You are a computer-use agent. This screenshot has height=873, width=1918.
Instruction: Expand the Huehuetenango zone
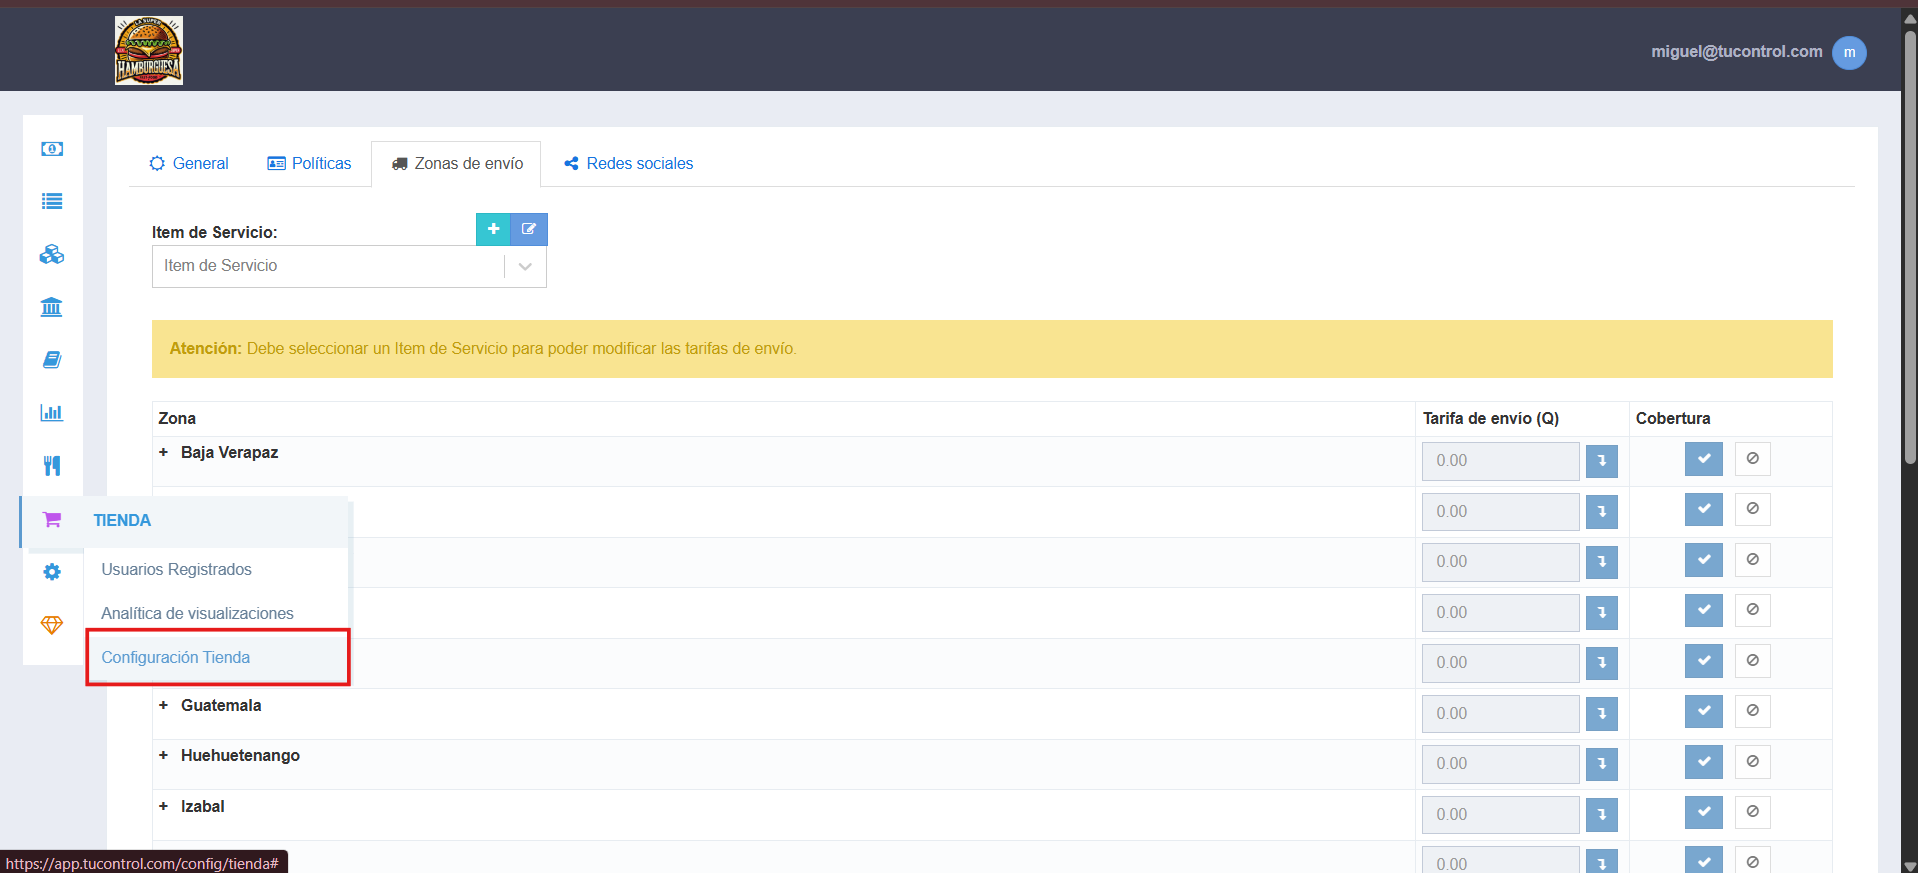163,755
